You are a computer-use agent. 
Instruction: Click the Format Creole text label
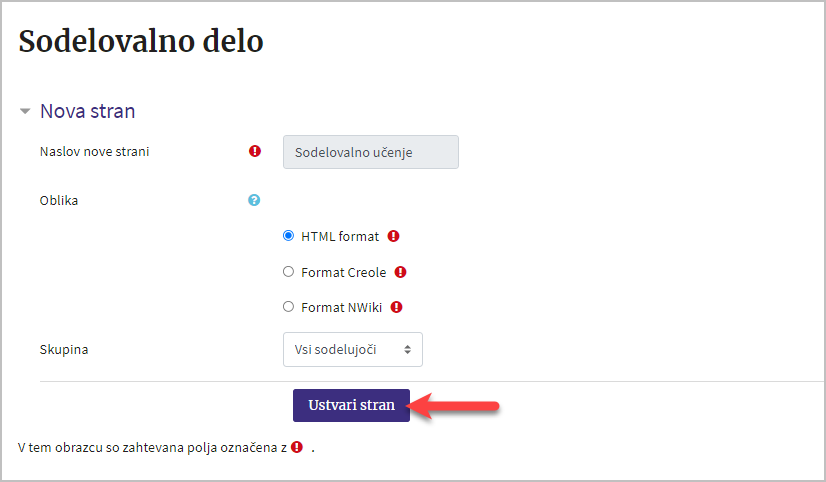pos(343,272)
